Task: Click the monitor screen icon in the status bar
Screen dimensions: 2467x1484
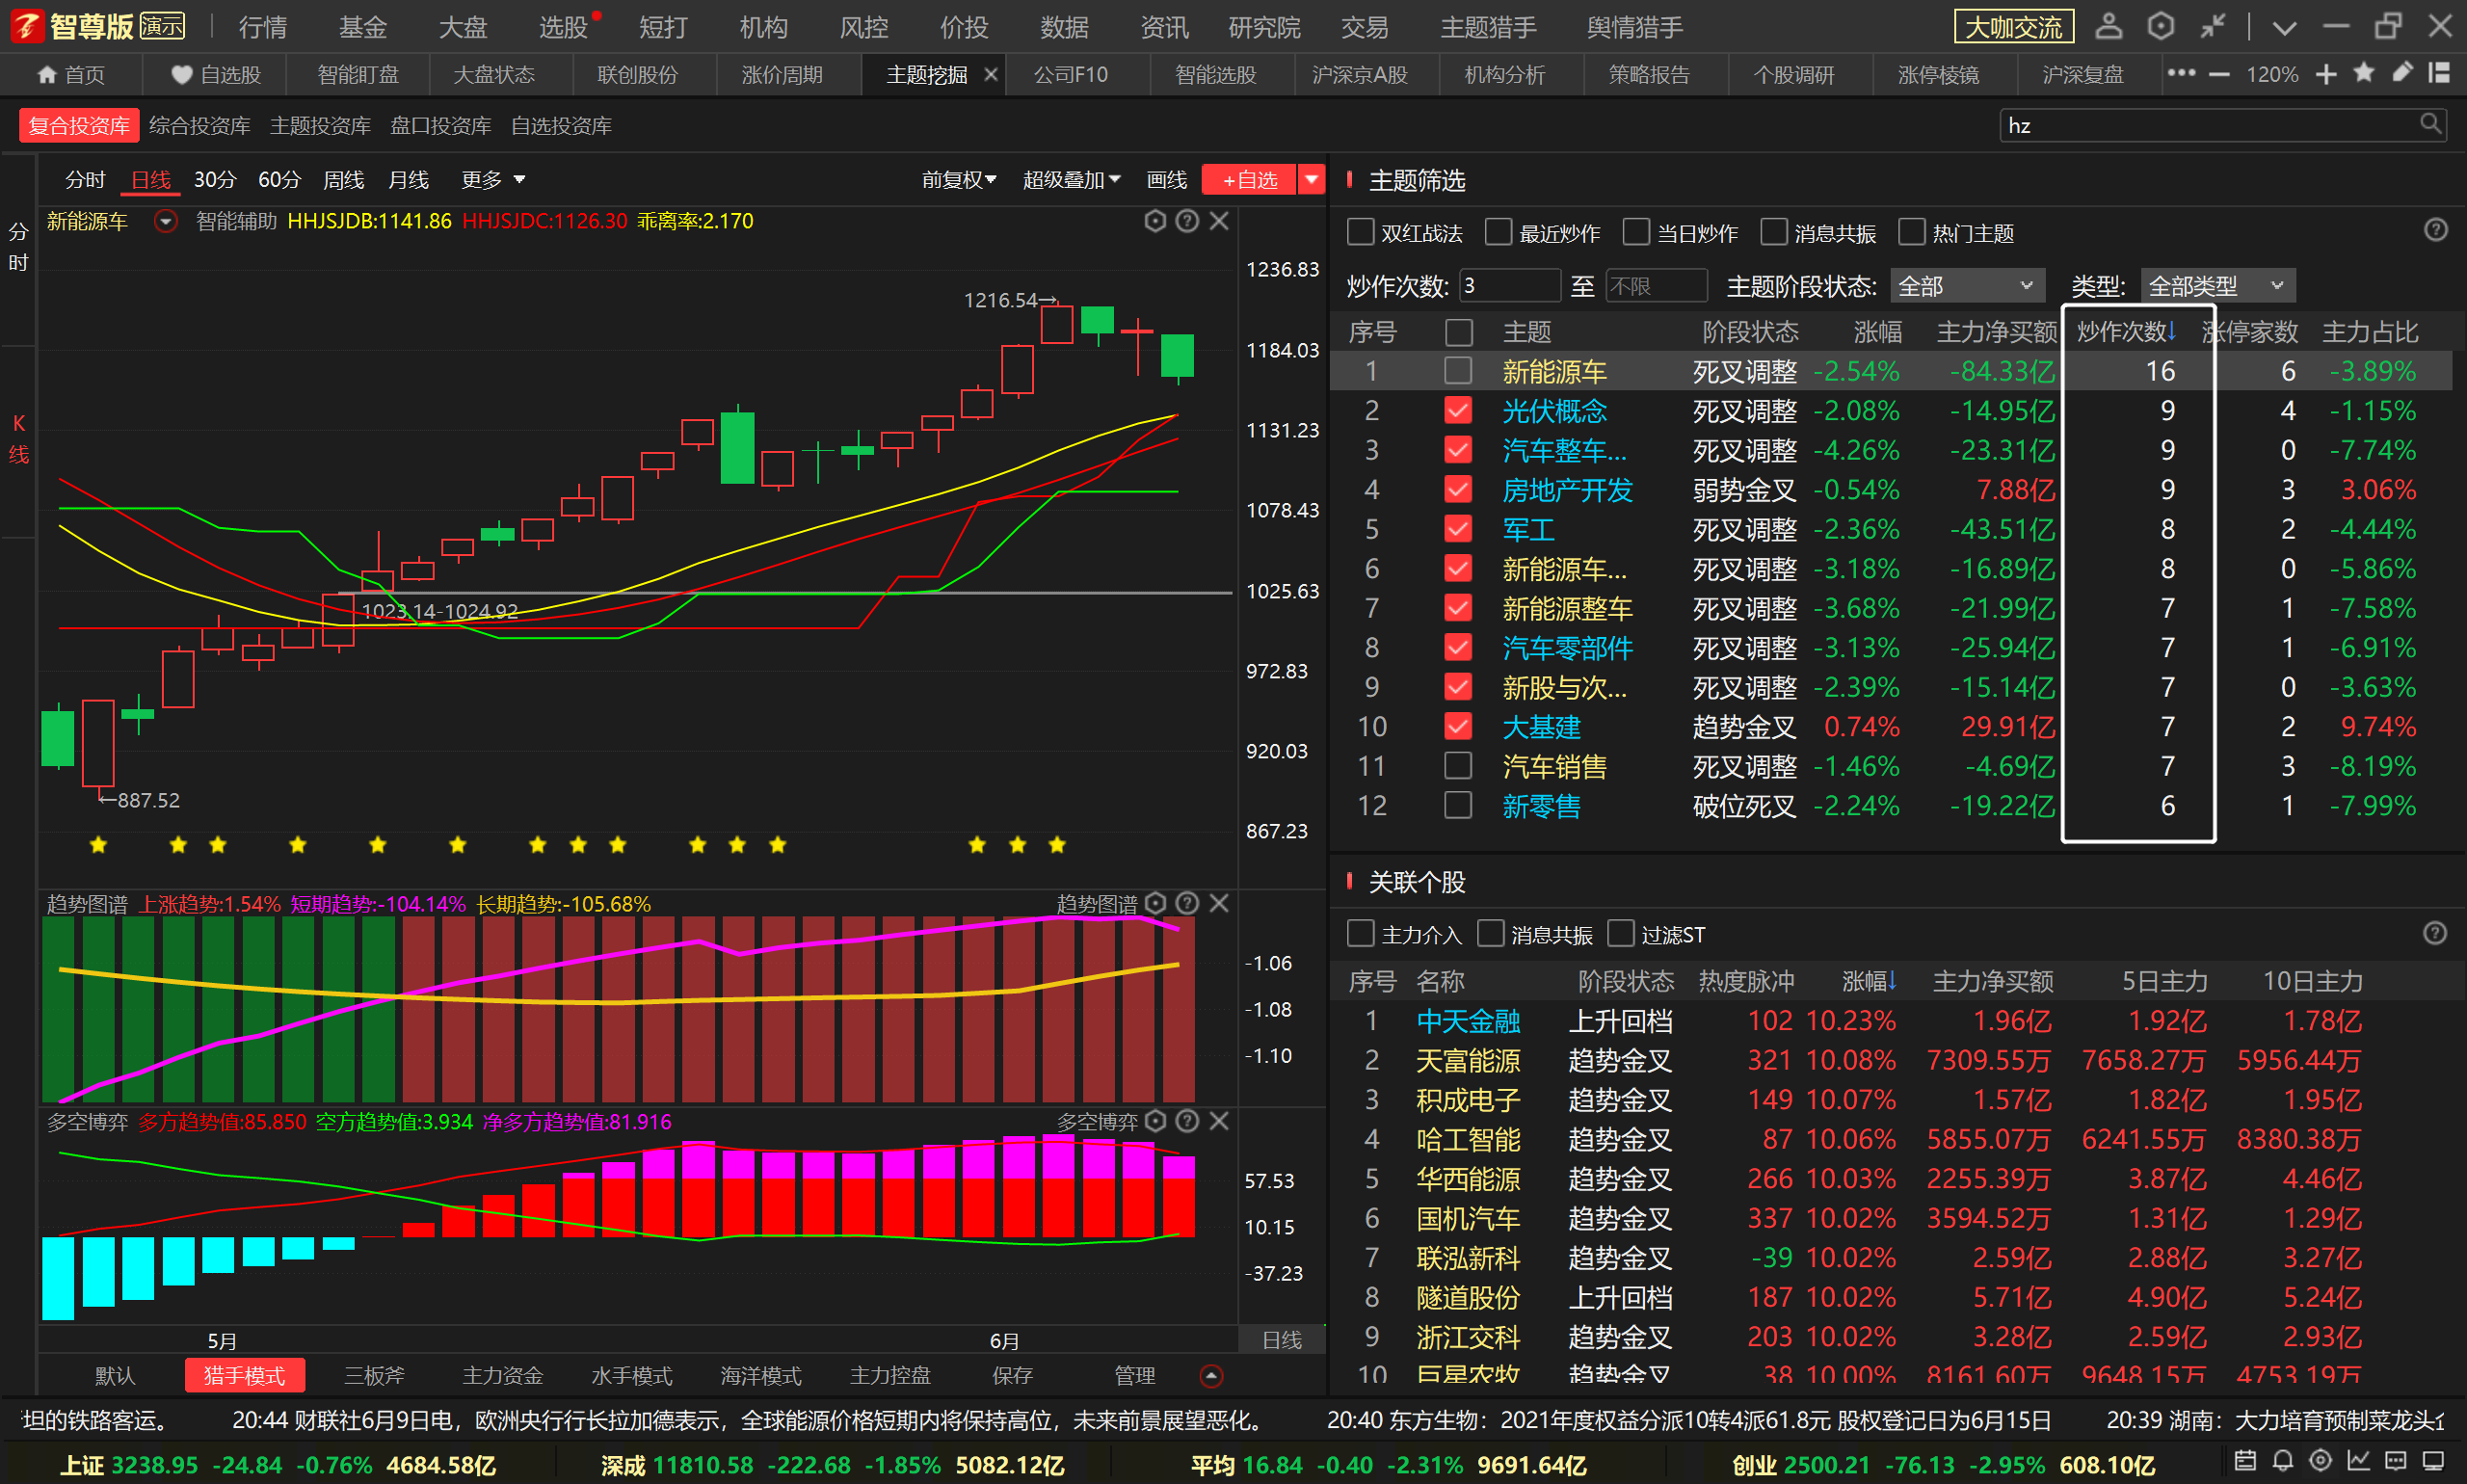Action: tap(2432, 1461)
